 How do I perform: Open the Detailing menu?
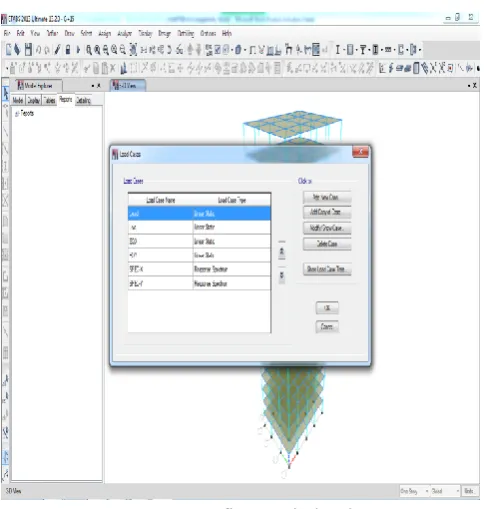[x=185, y=33]
